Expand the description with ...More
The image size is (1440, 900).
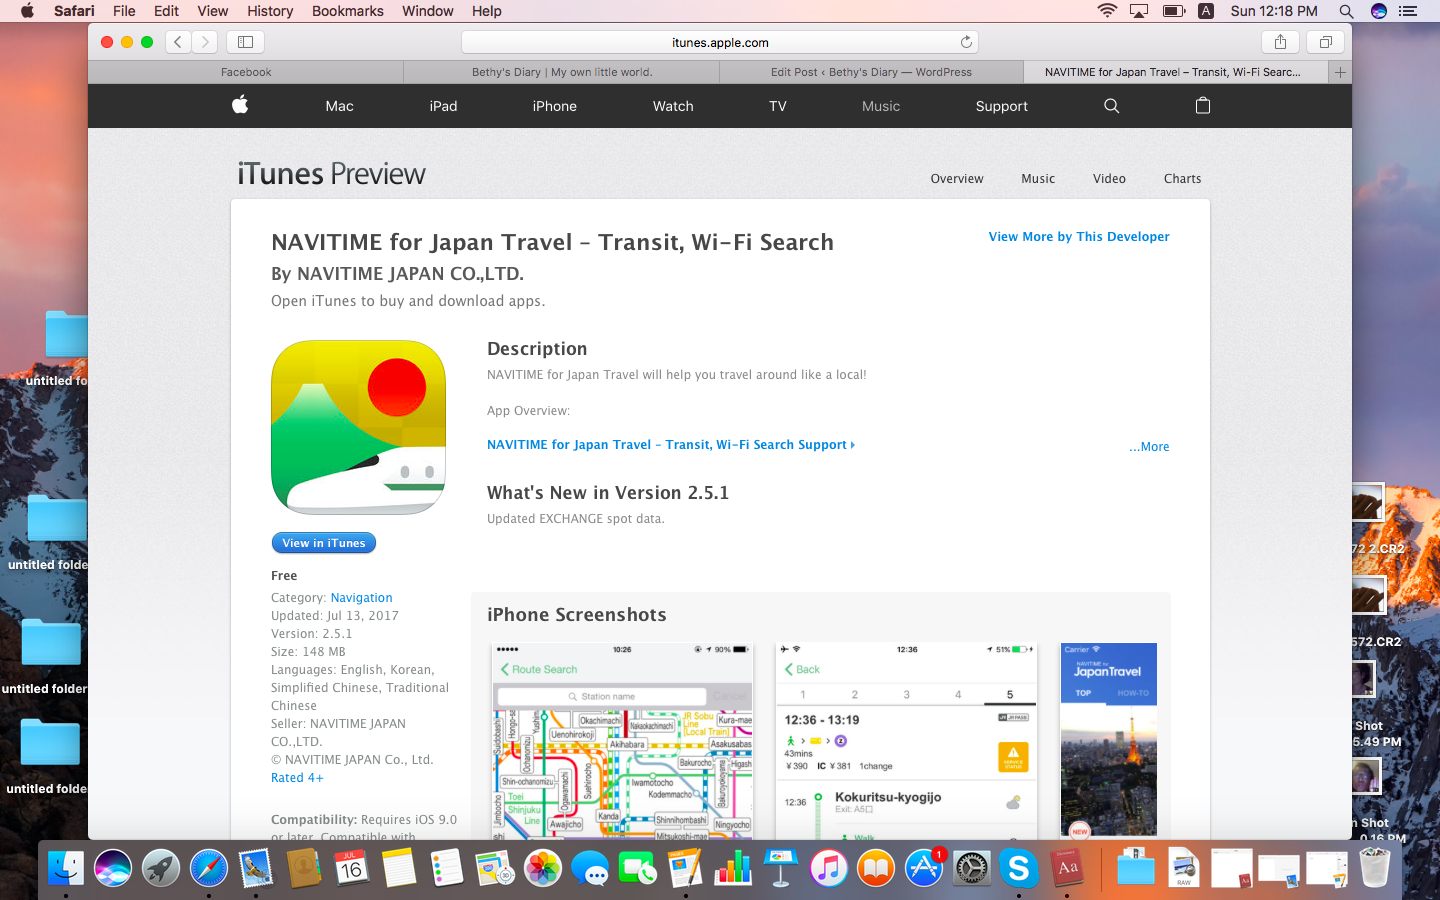click(1149, 447)
